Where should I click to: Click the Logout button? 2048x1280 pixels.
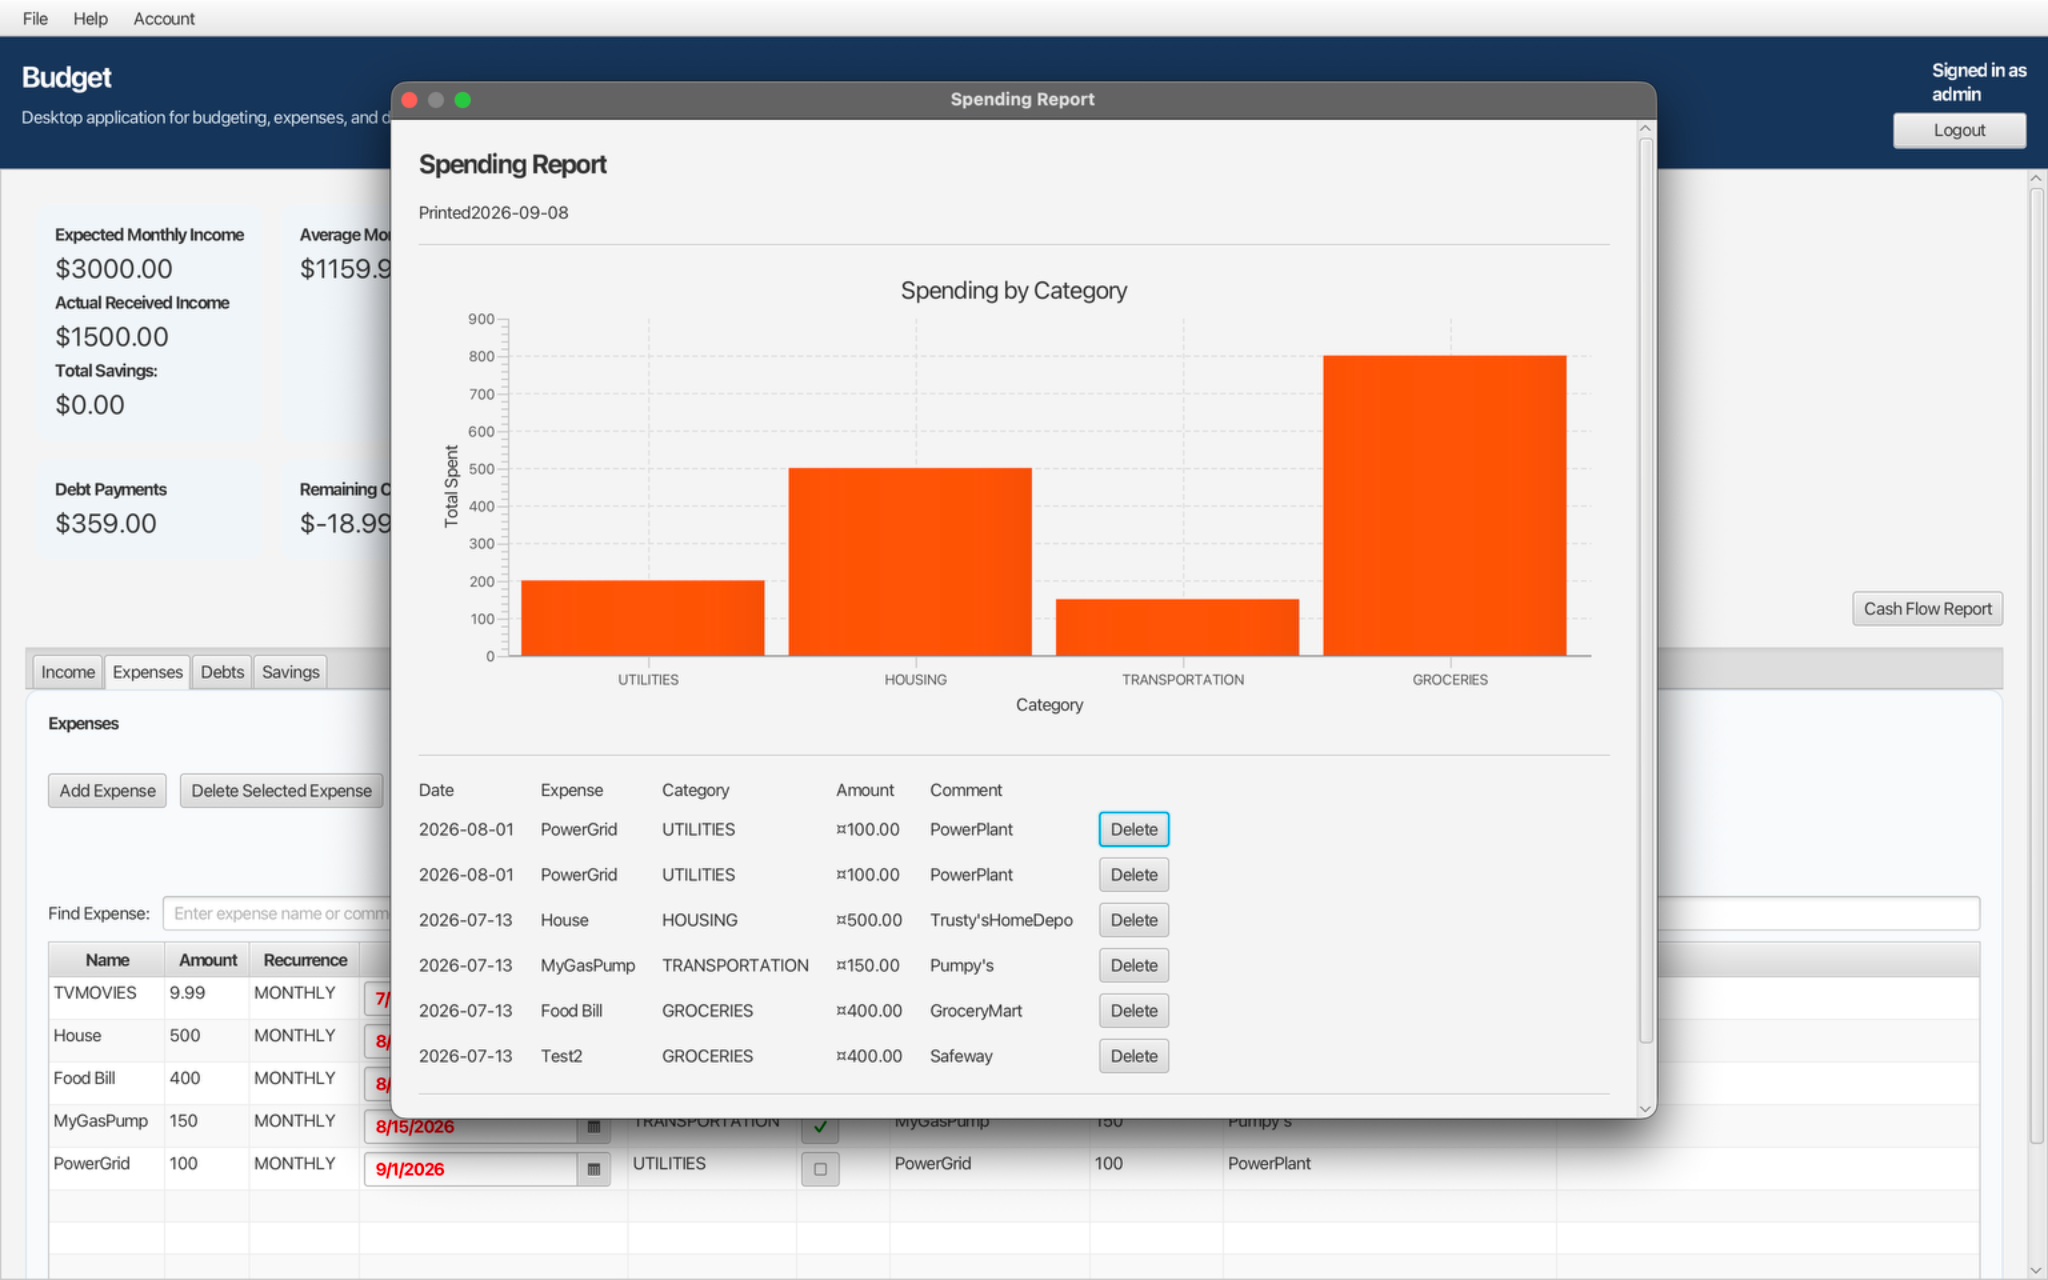point(1959,130)
